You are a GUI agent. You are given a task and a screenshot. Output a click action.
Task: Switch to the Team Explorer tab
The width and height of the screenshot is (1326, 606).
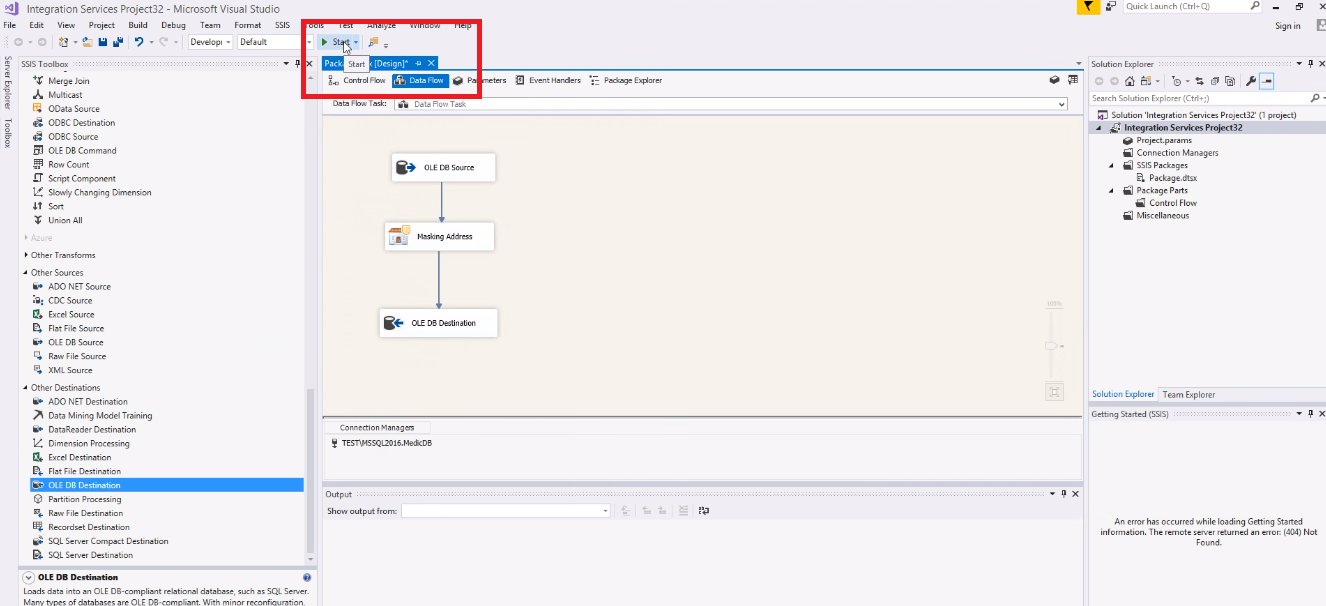[x=1189, y=394]
